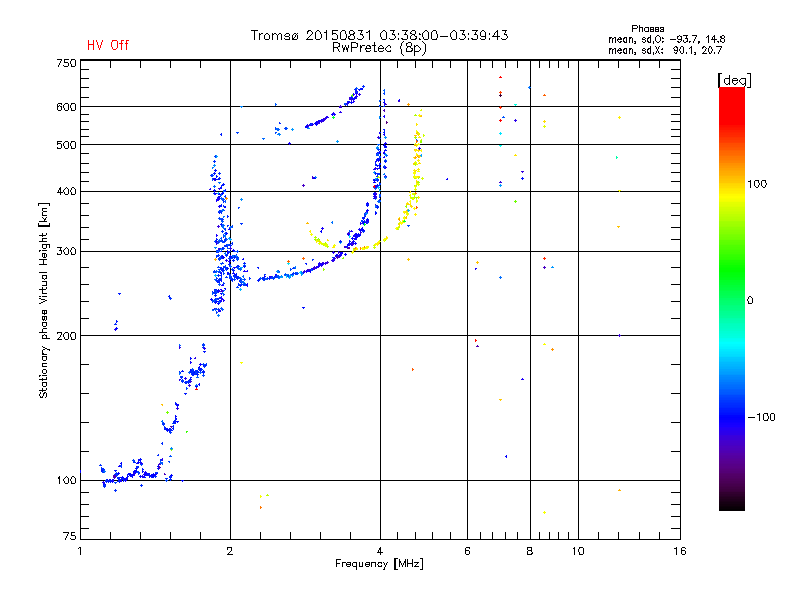Click the colorbar label '-100'
This screenshot has height=600, width=800.
point(761,417)
